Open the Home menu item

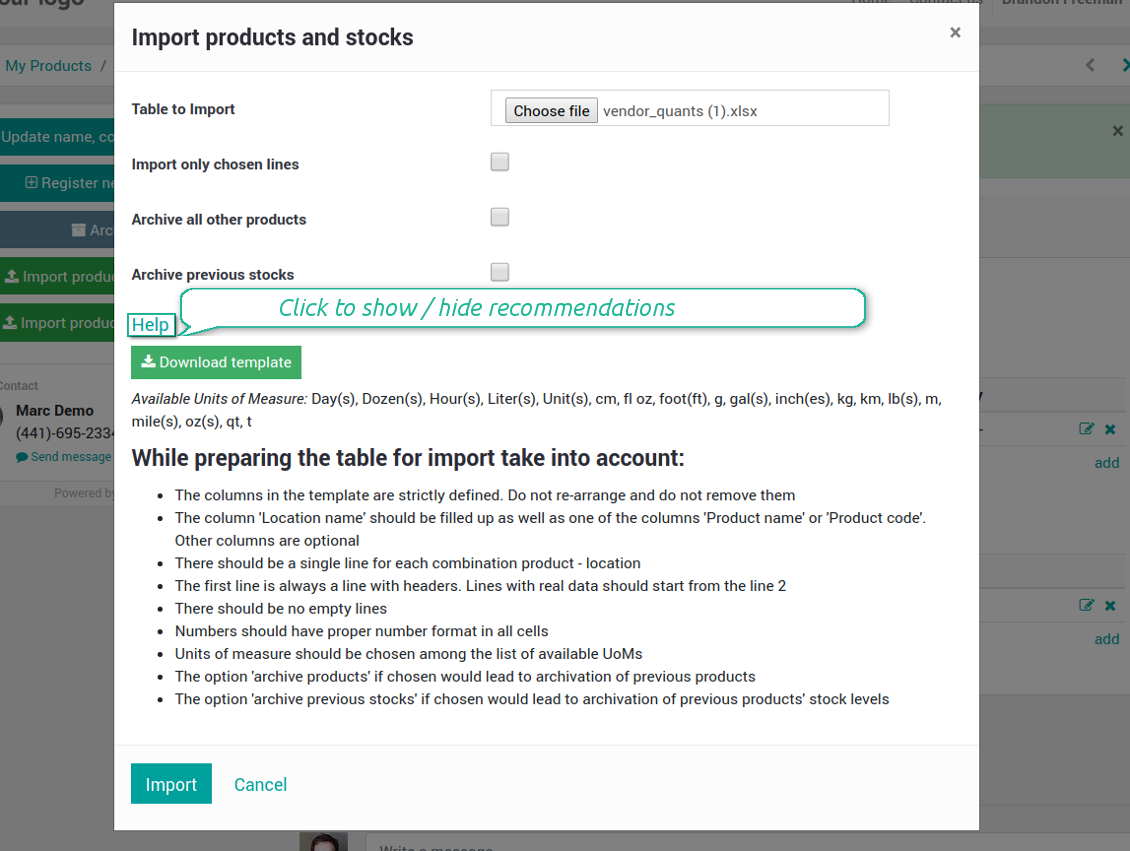[869, 3]
